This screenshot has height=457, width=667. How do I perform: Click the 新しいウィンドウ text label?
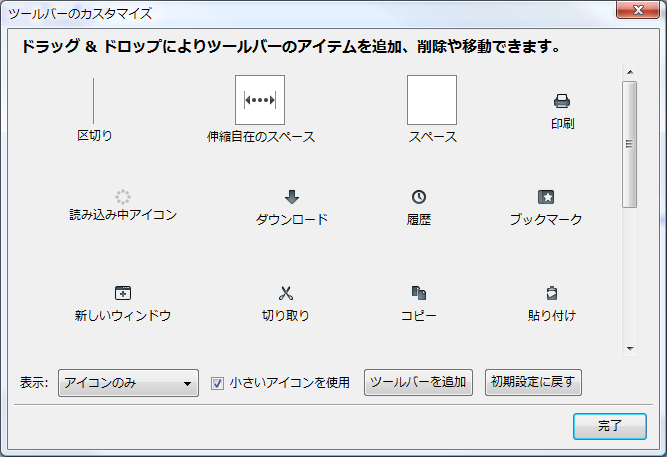coord(123,315)
